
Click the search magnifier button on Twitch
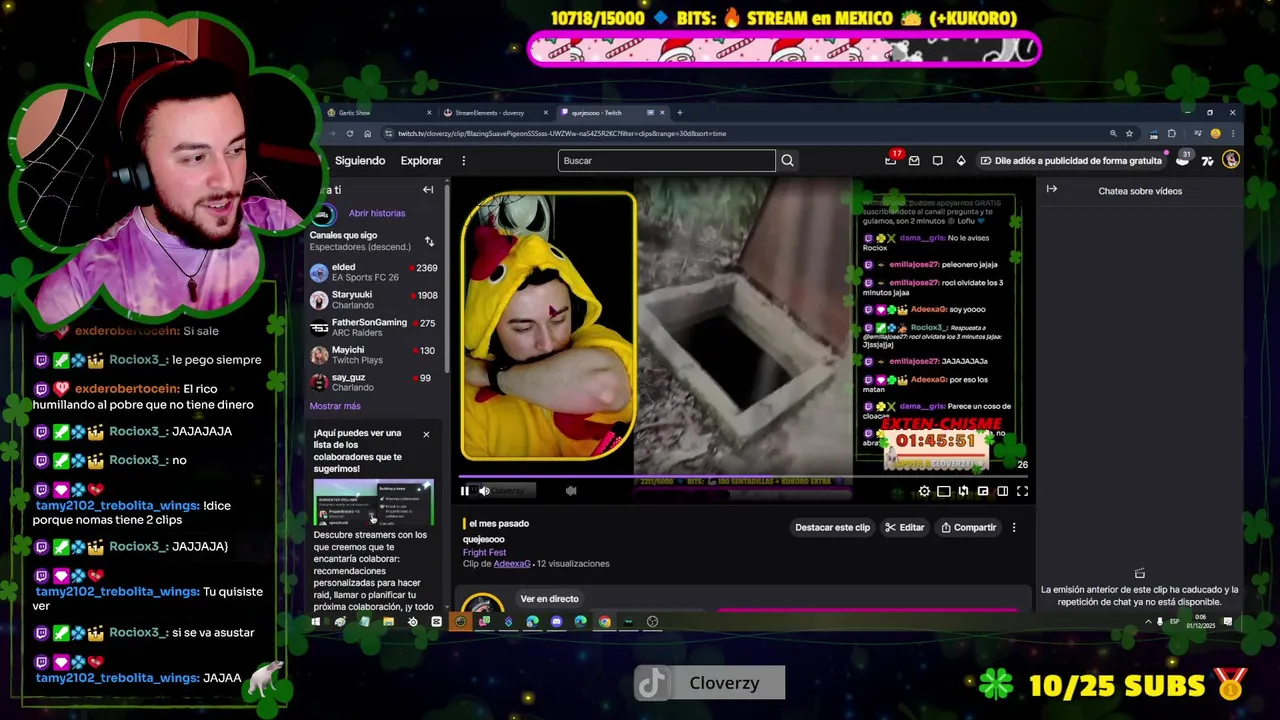point(787,160)
